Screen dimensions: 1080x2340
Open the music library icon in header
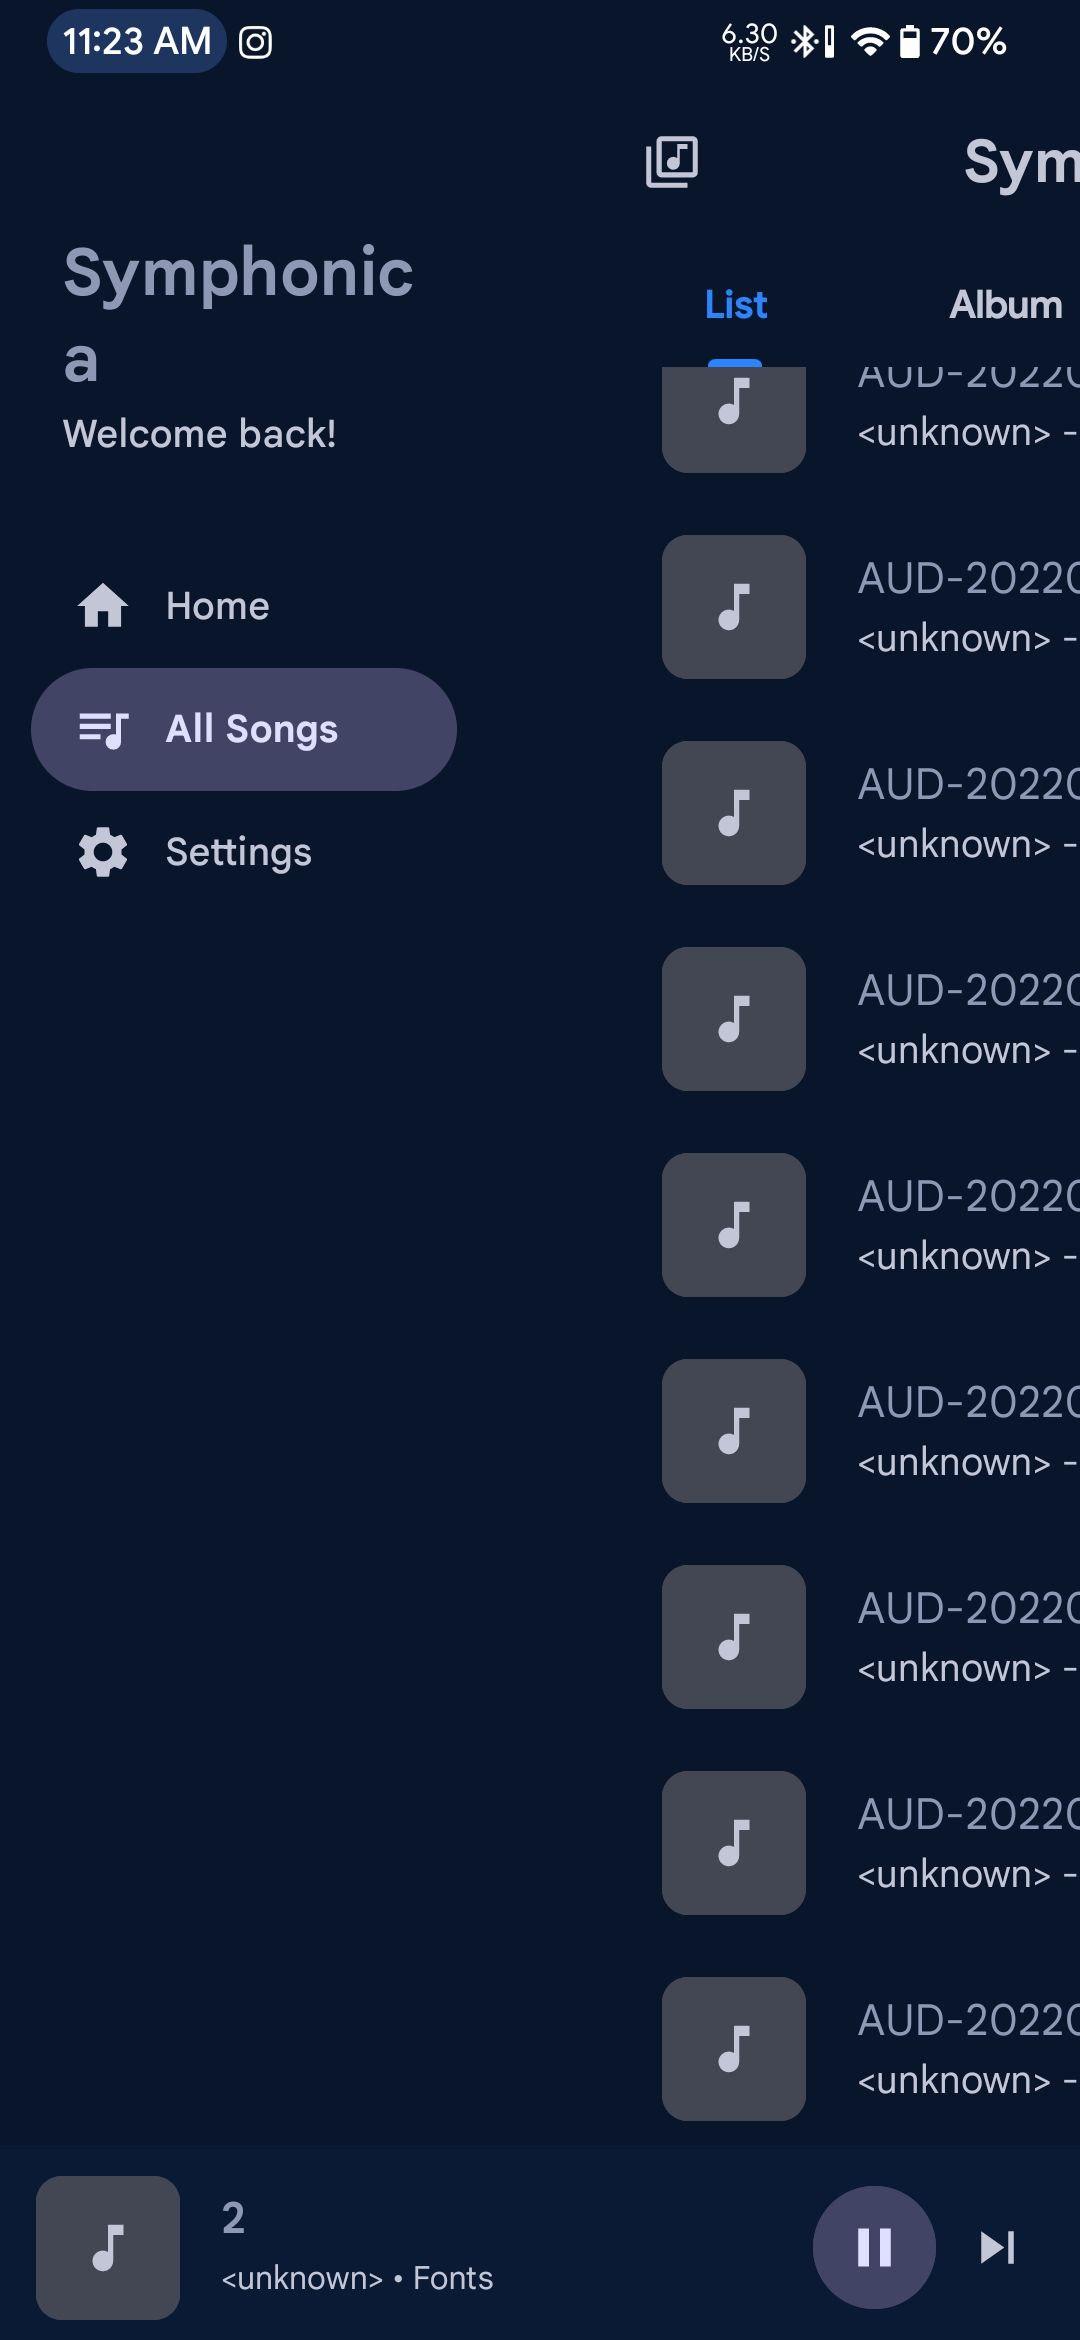click(672, 162)
